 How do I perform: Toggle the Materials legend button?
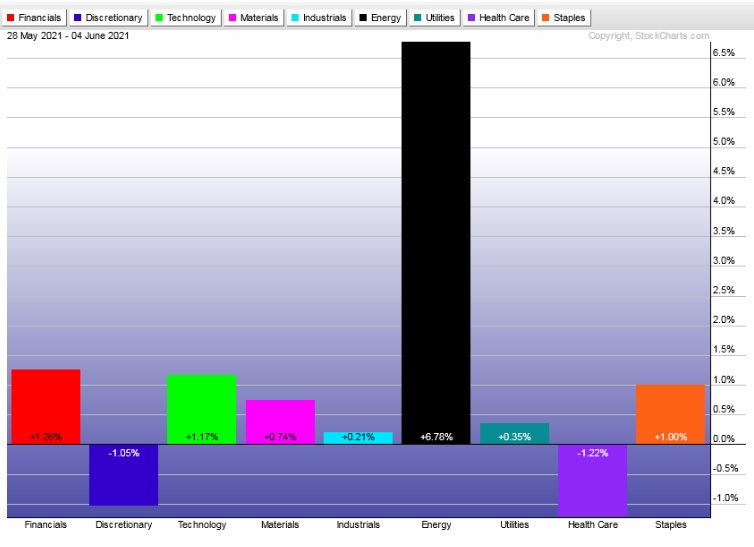coord(253,18)
